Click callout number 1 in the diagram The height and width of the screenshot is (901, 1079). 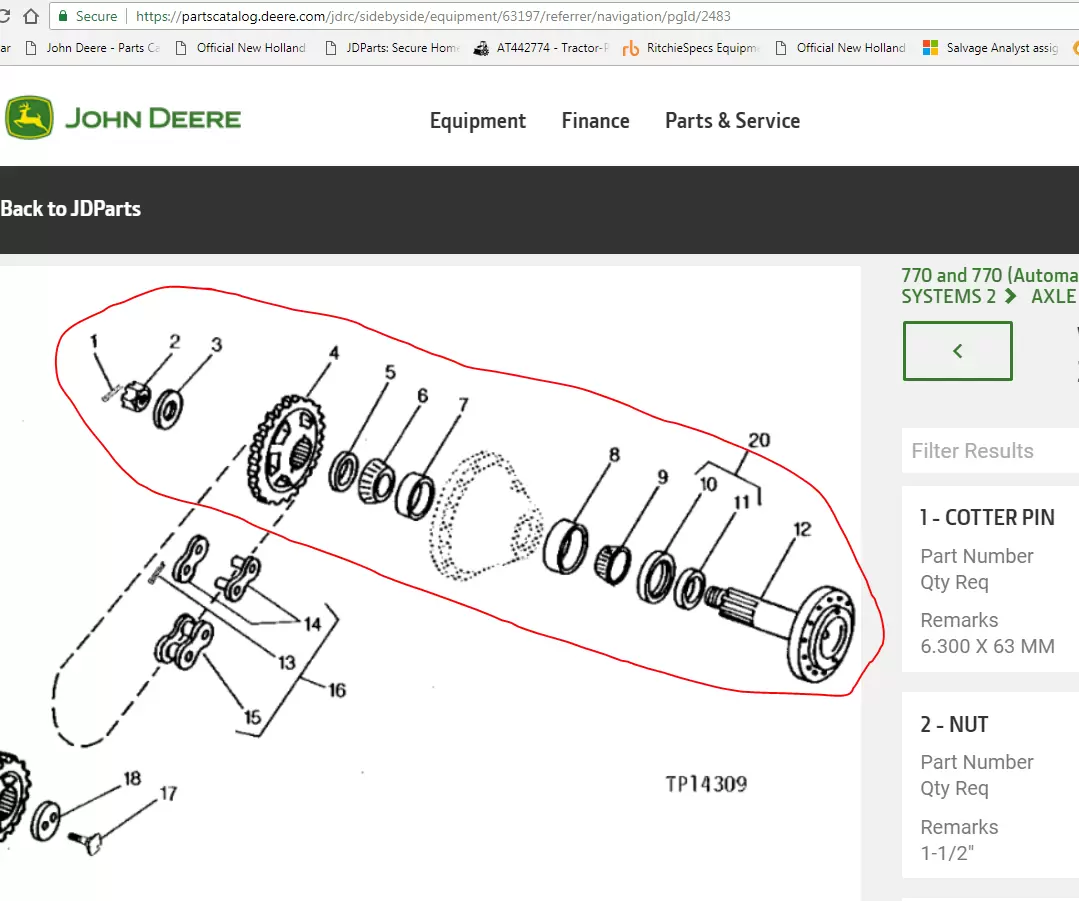[94, 341]
